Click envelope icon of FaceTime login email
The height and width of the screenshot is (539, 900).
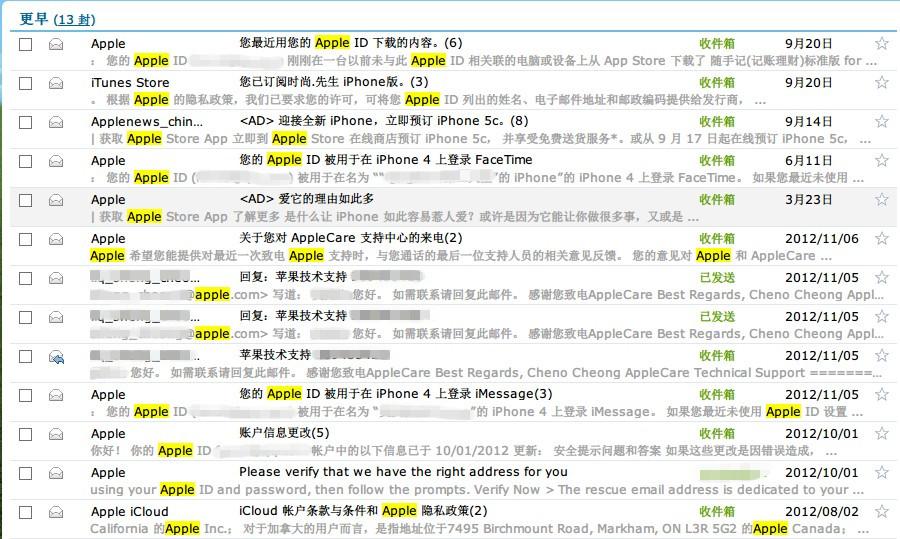click(56, 161)
